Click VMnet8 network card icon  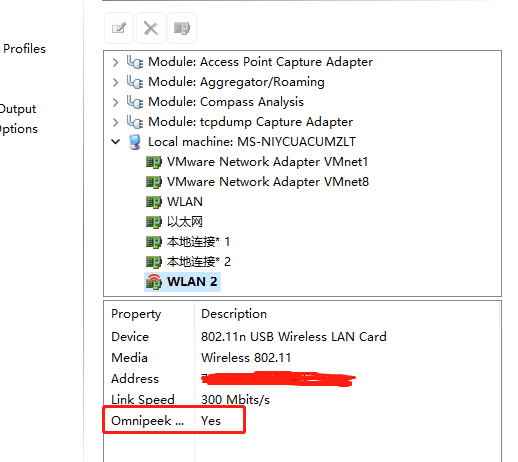(x=154, y=182)
